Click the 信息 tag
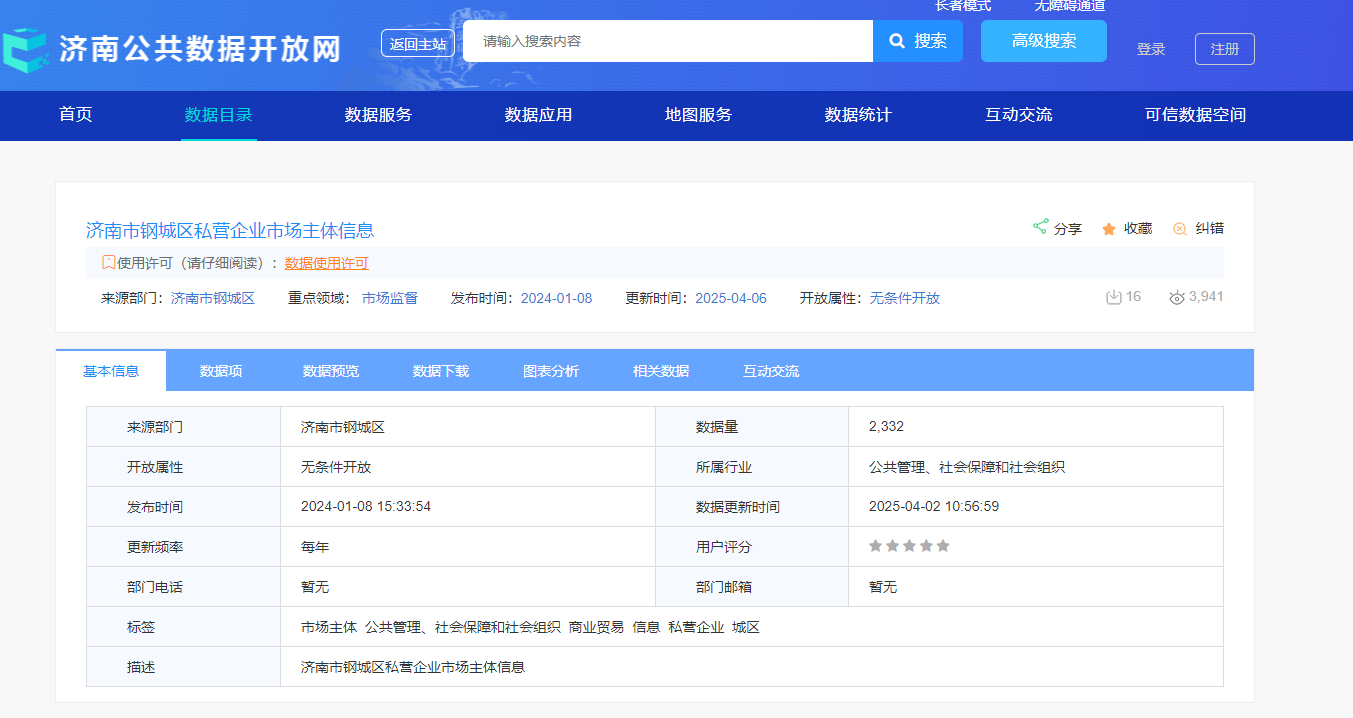The height and width of the screenshot is (718, 1353). (x=646, y=627)
